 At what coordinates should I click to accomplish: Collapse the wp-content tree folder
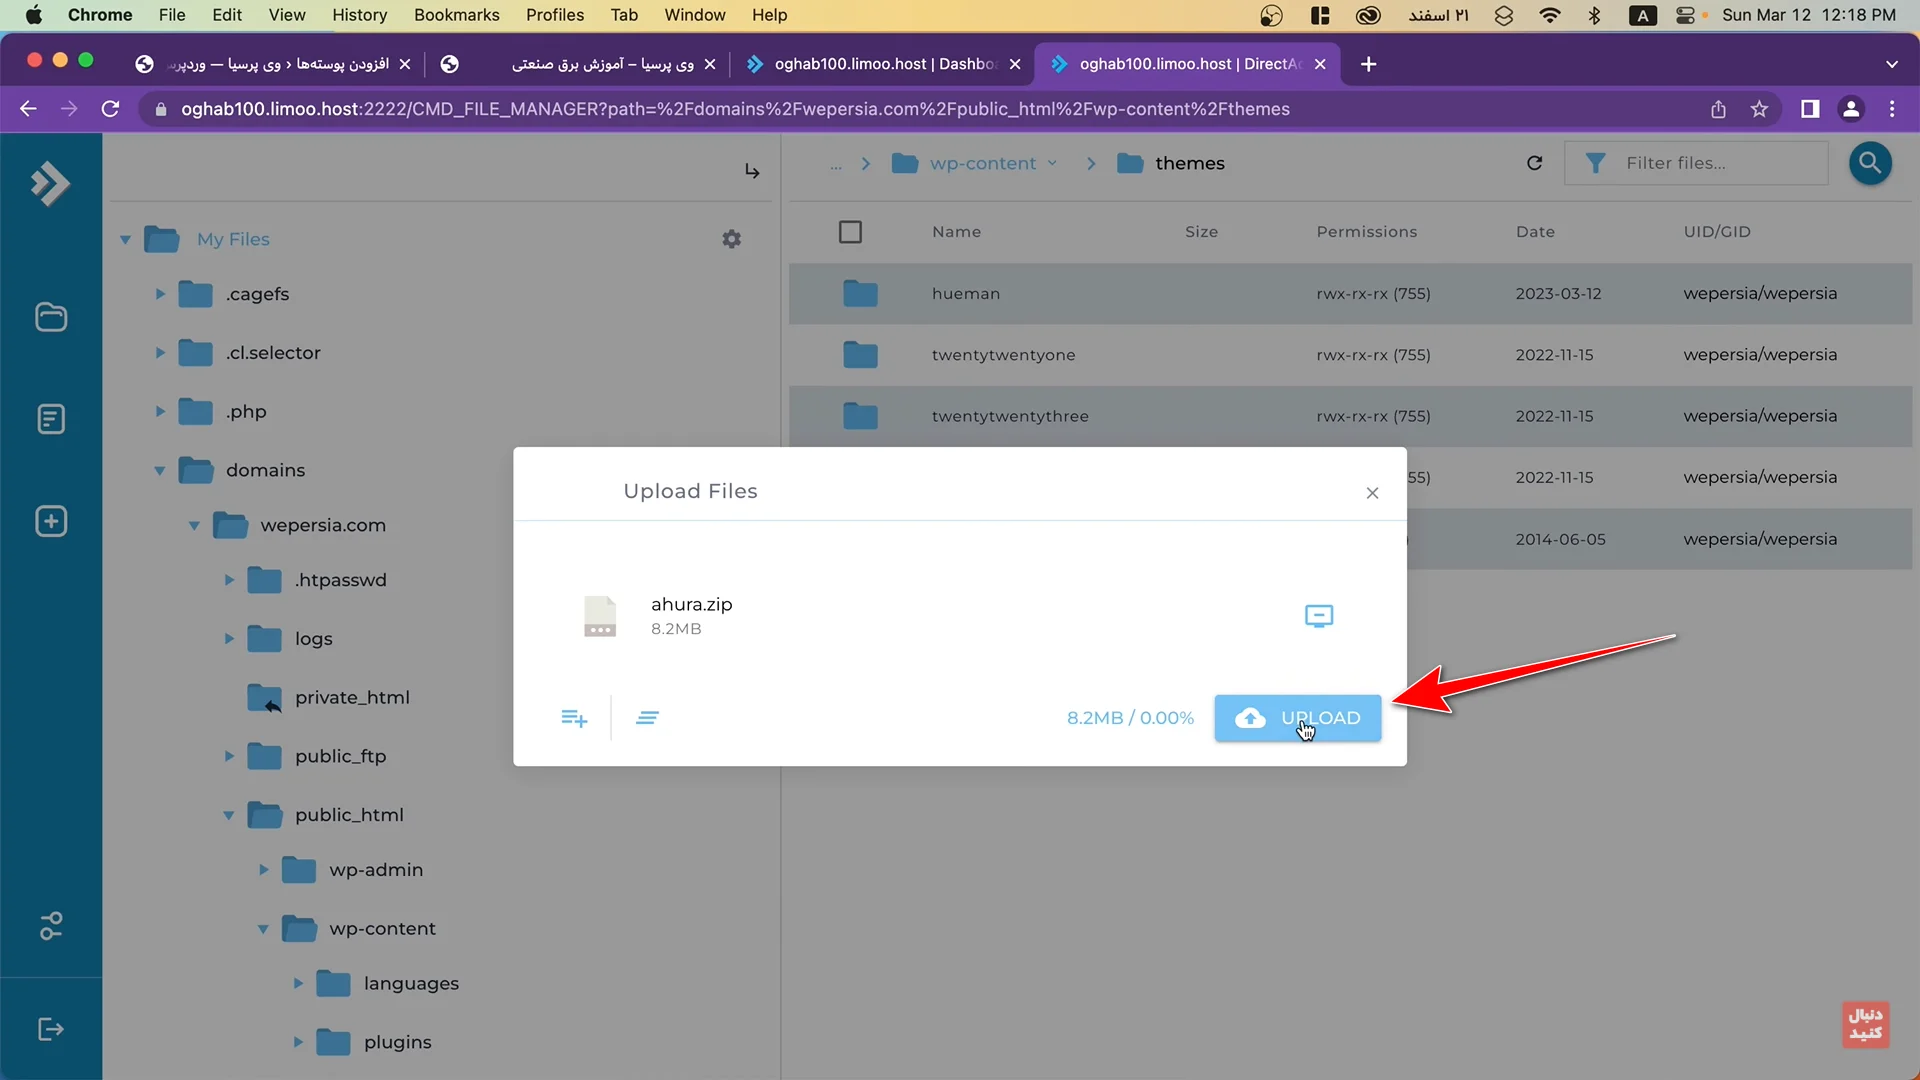[x=263, y=929]
